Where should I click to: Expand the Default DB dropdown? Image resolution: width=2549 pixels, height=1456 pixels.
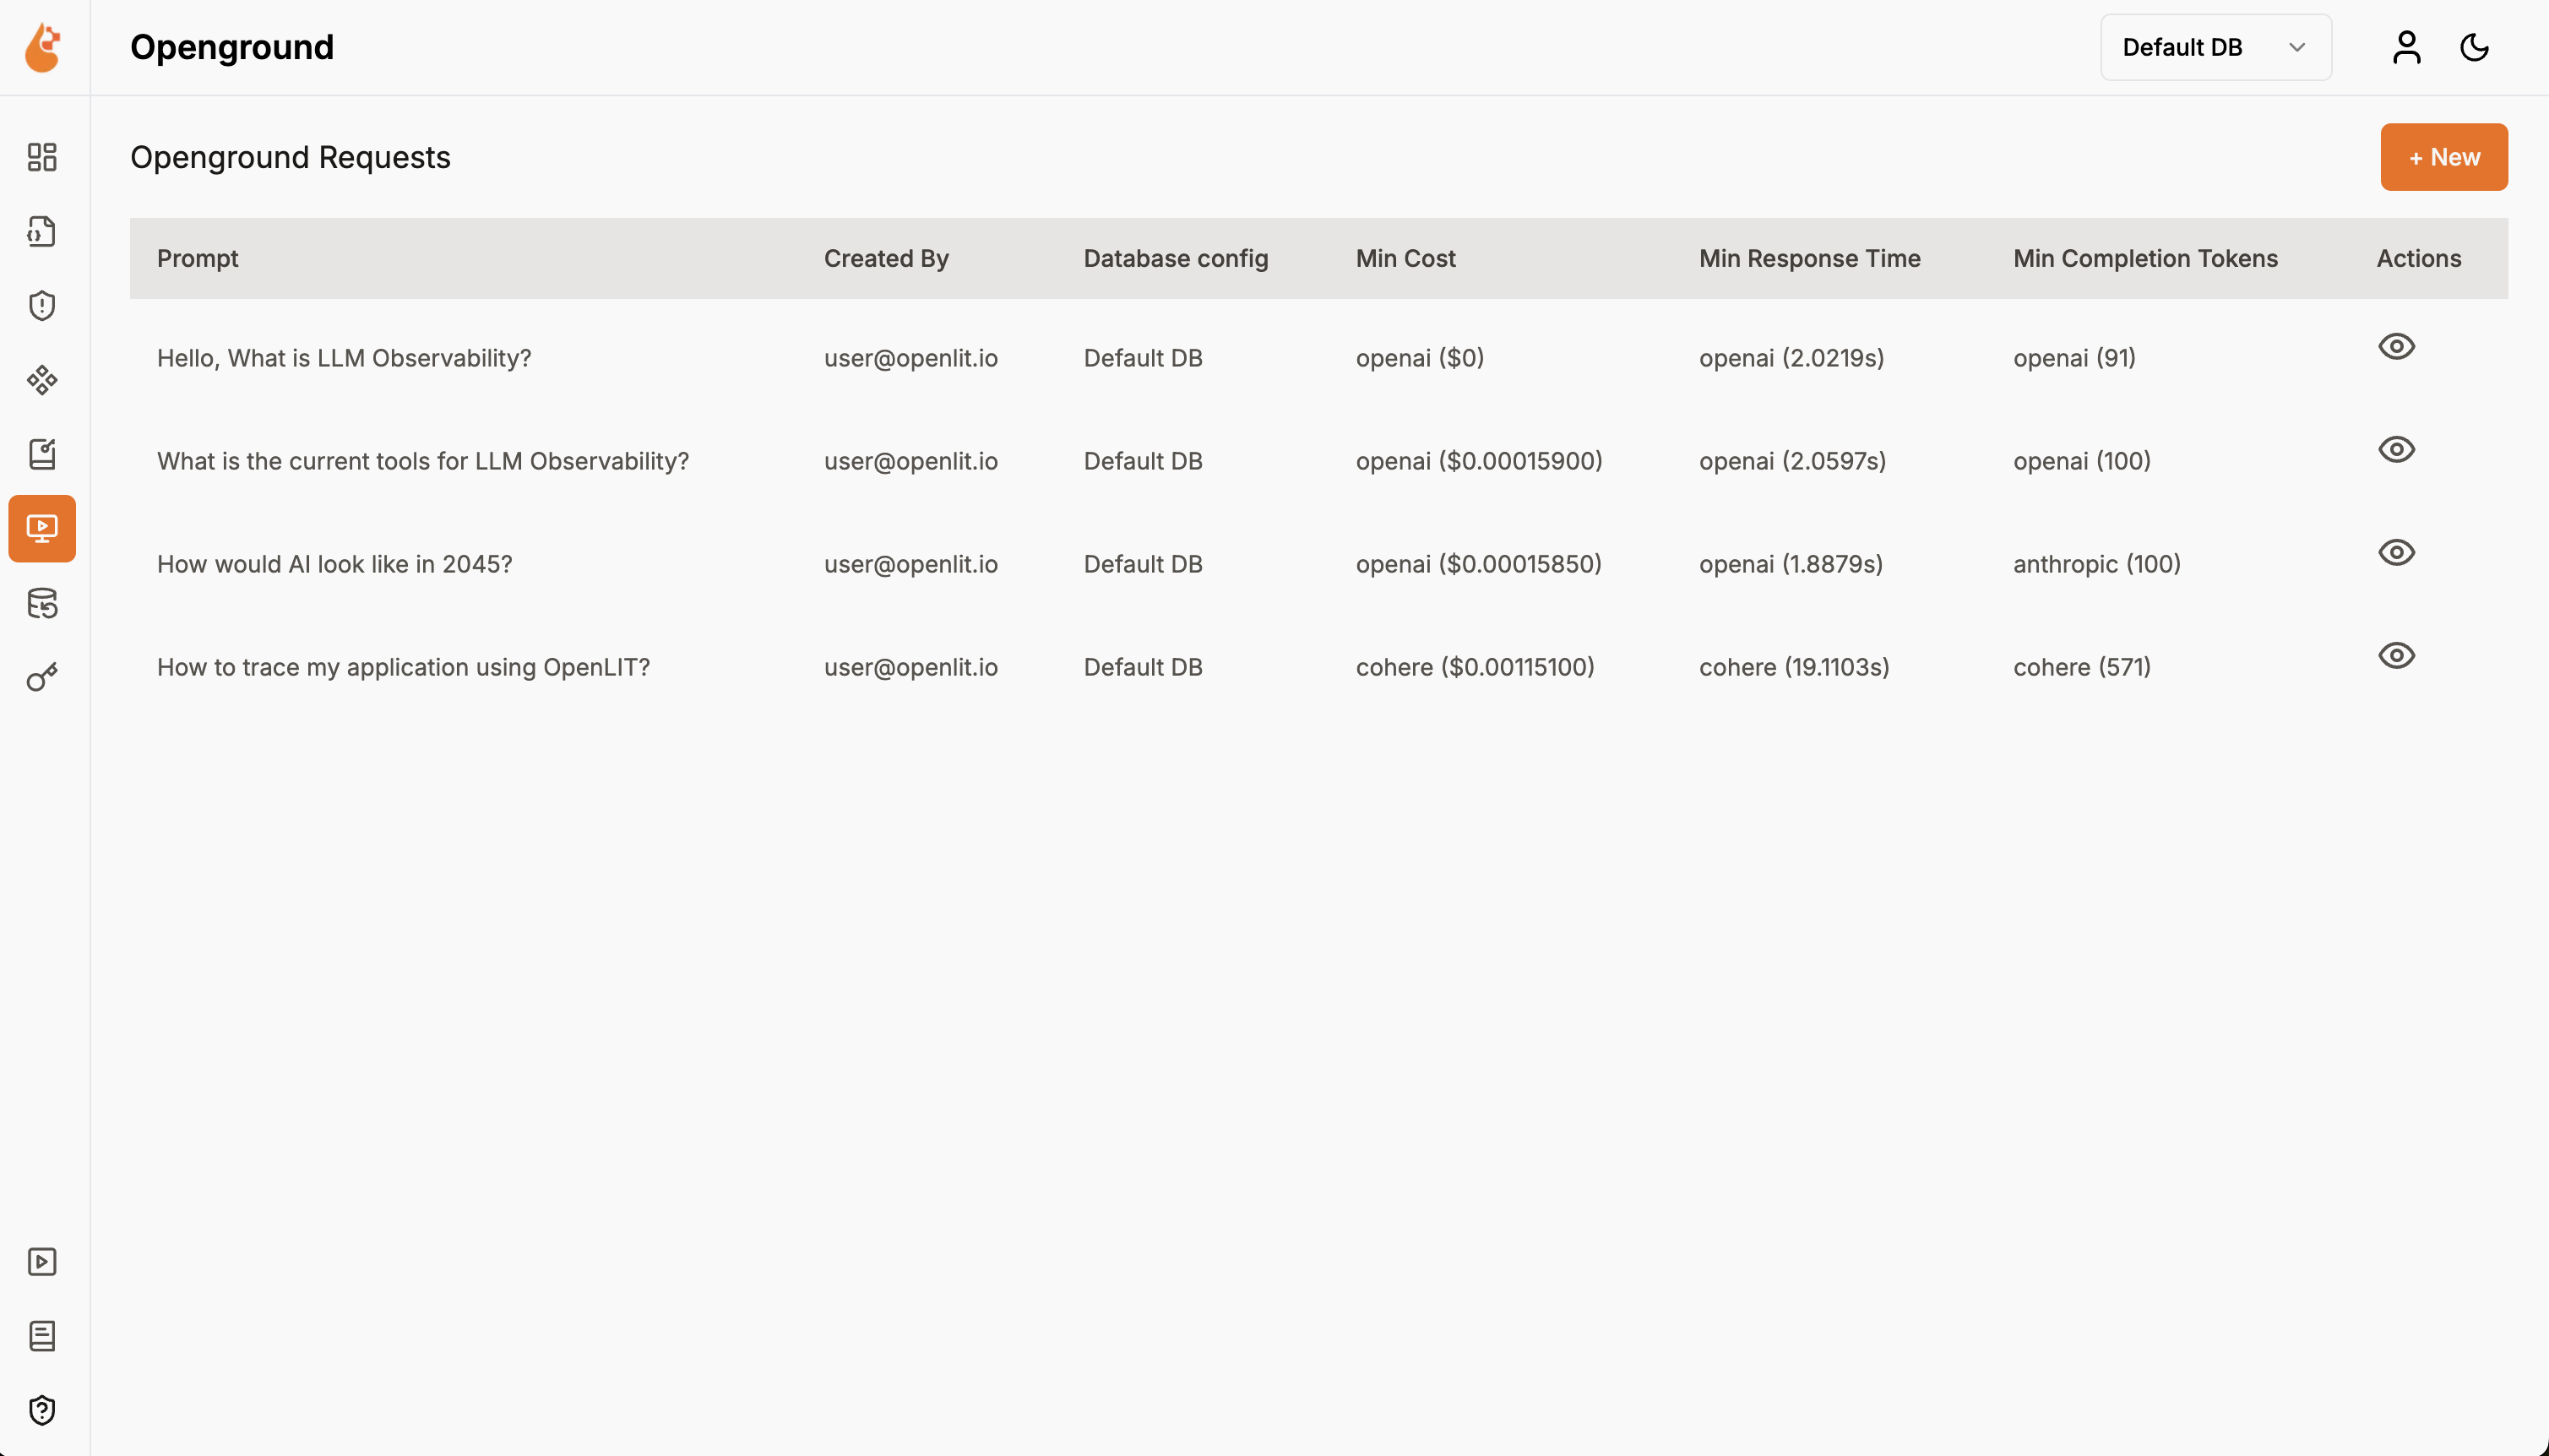[2215, 47]
